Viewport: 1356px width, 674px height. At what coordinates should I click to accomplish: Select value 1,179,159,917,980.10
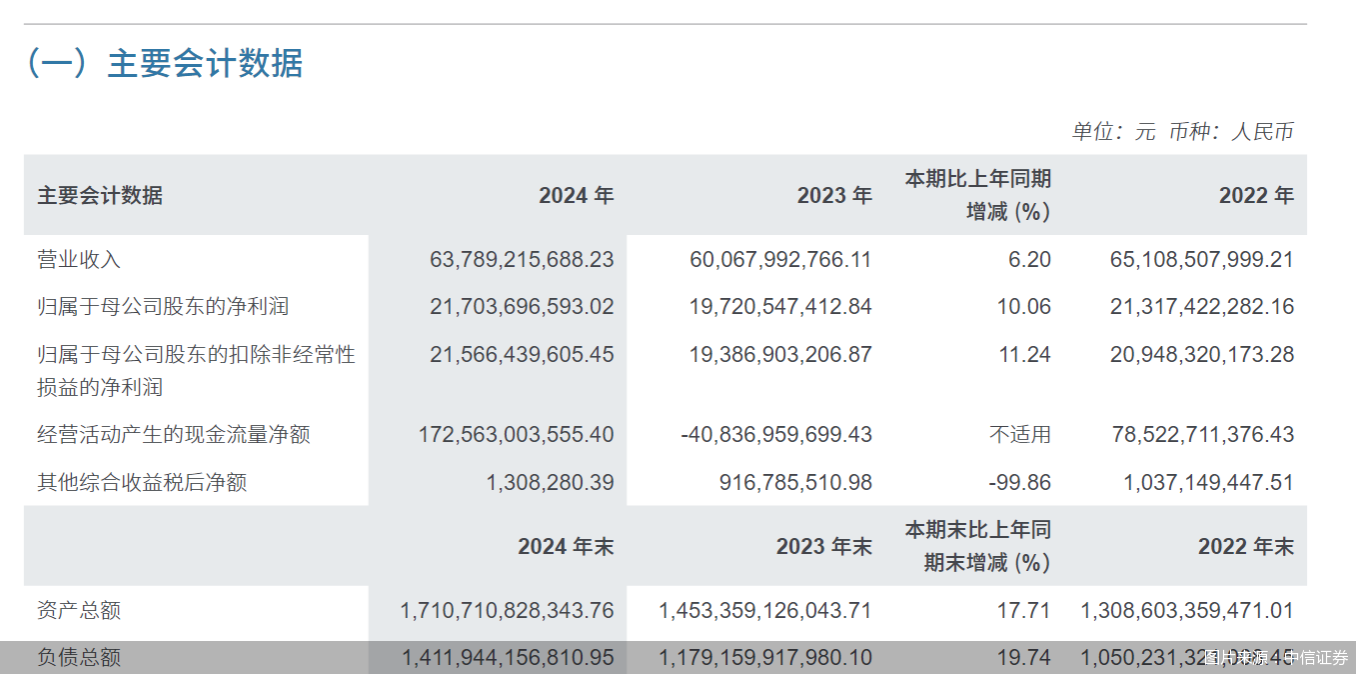pyautogui.click(x=765, y=657)
